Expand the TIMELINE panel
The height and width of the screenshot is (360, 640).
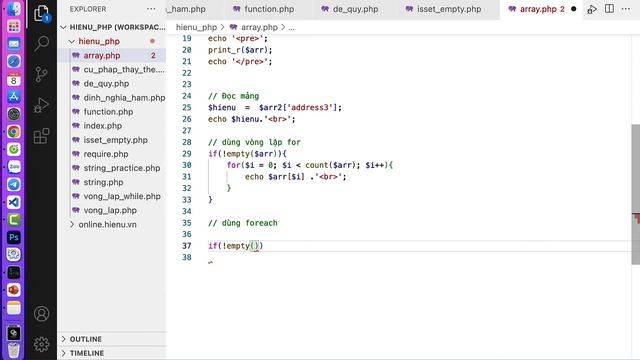(112, 353)
